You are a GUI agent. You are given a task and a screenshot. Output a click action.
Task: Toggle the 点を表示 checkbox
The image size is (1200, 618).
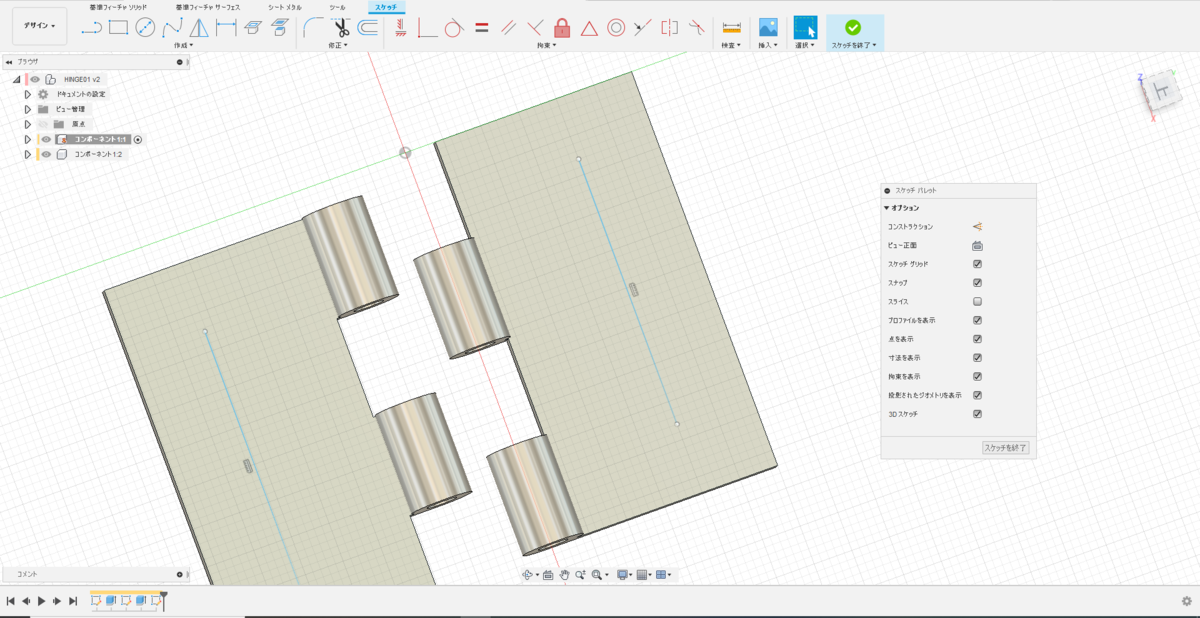click(x=977, y=339)
